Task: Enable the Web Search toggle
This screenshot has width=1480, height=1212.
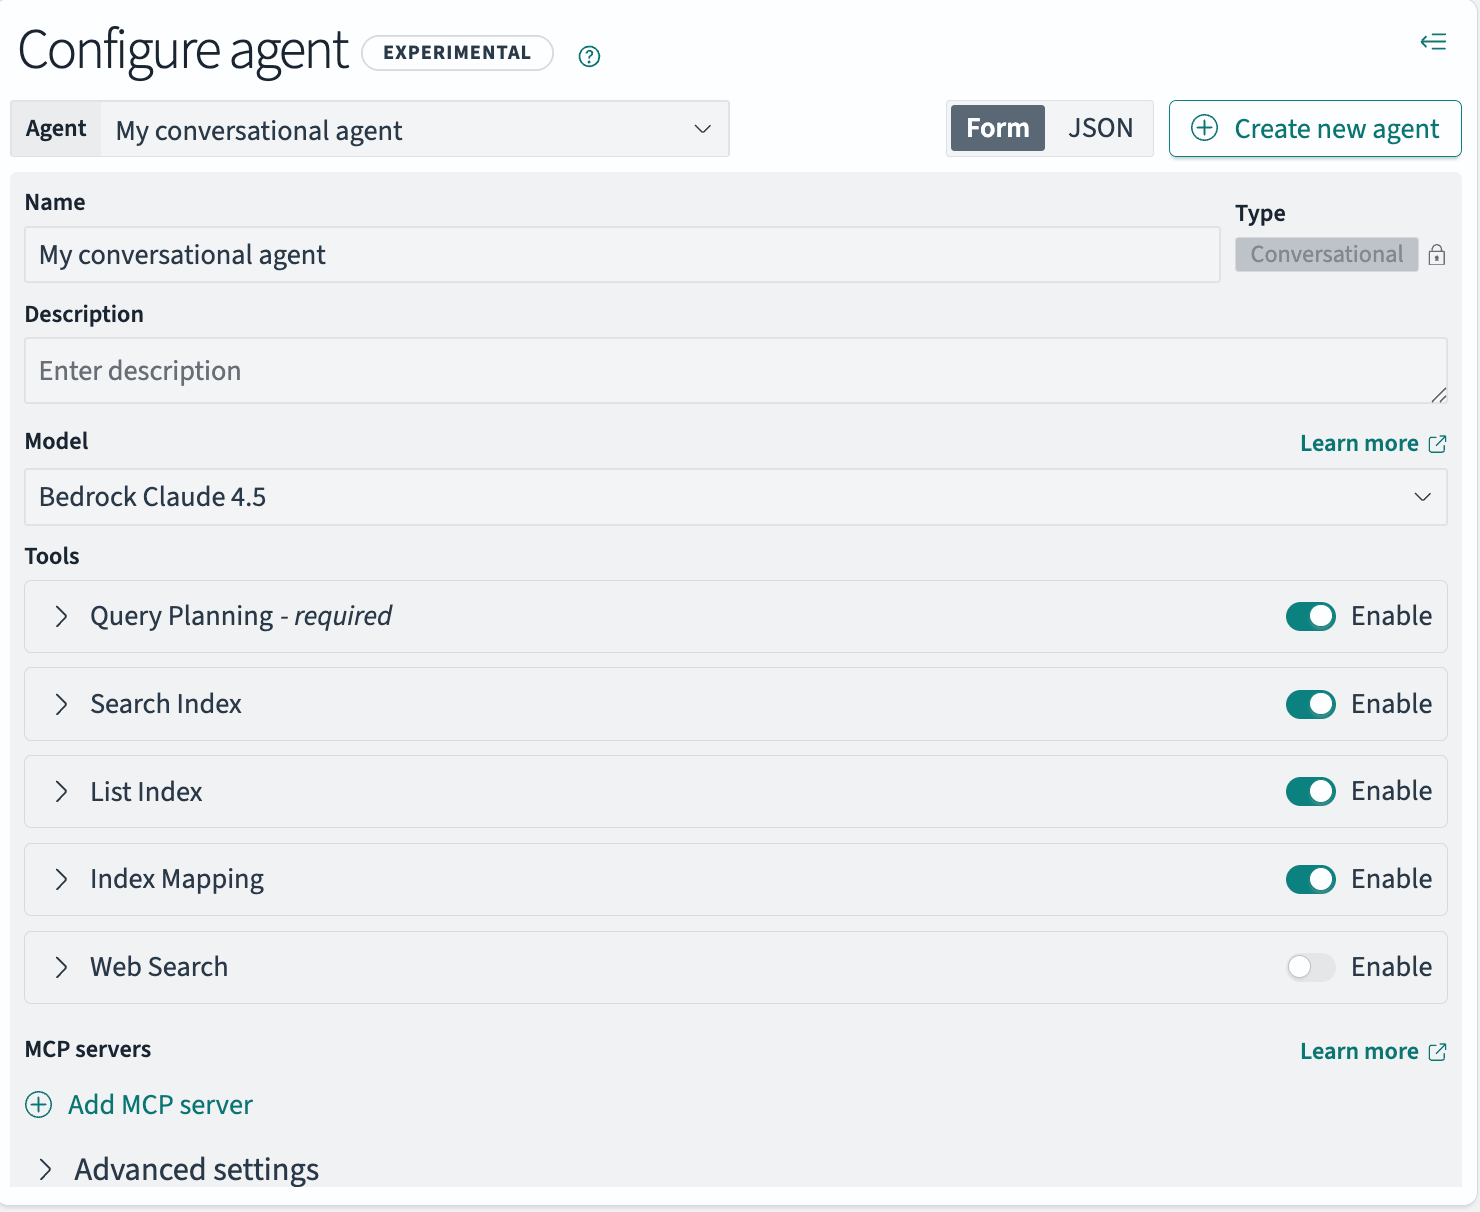Action: coord(1310,967)
